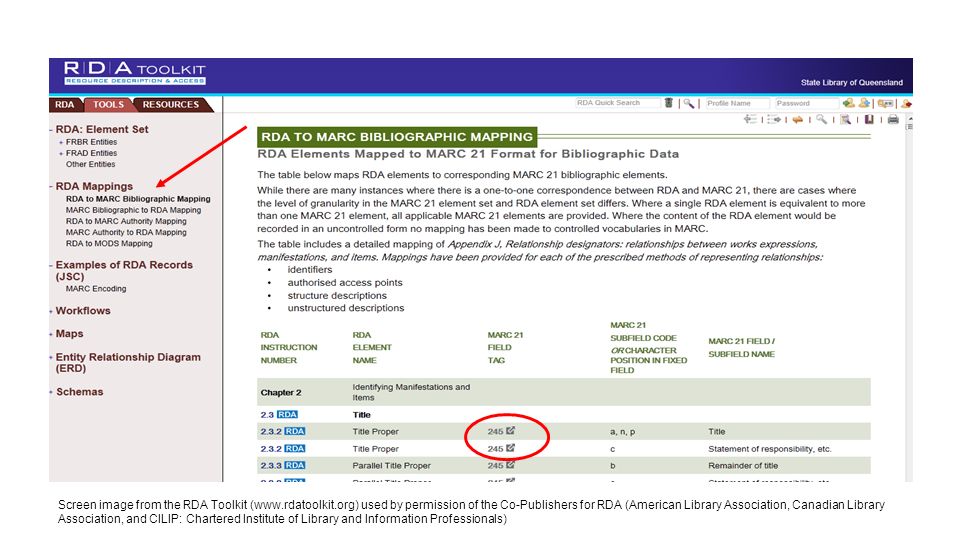Click the State Library of Queensland text
Image resolution: width=960 pixels, height=540 pixels.
[852, 83]
